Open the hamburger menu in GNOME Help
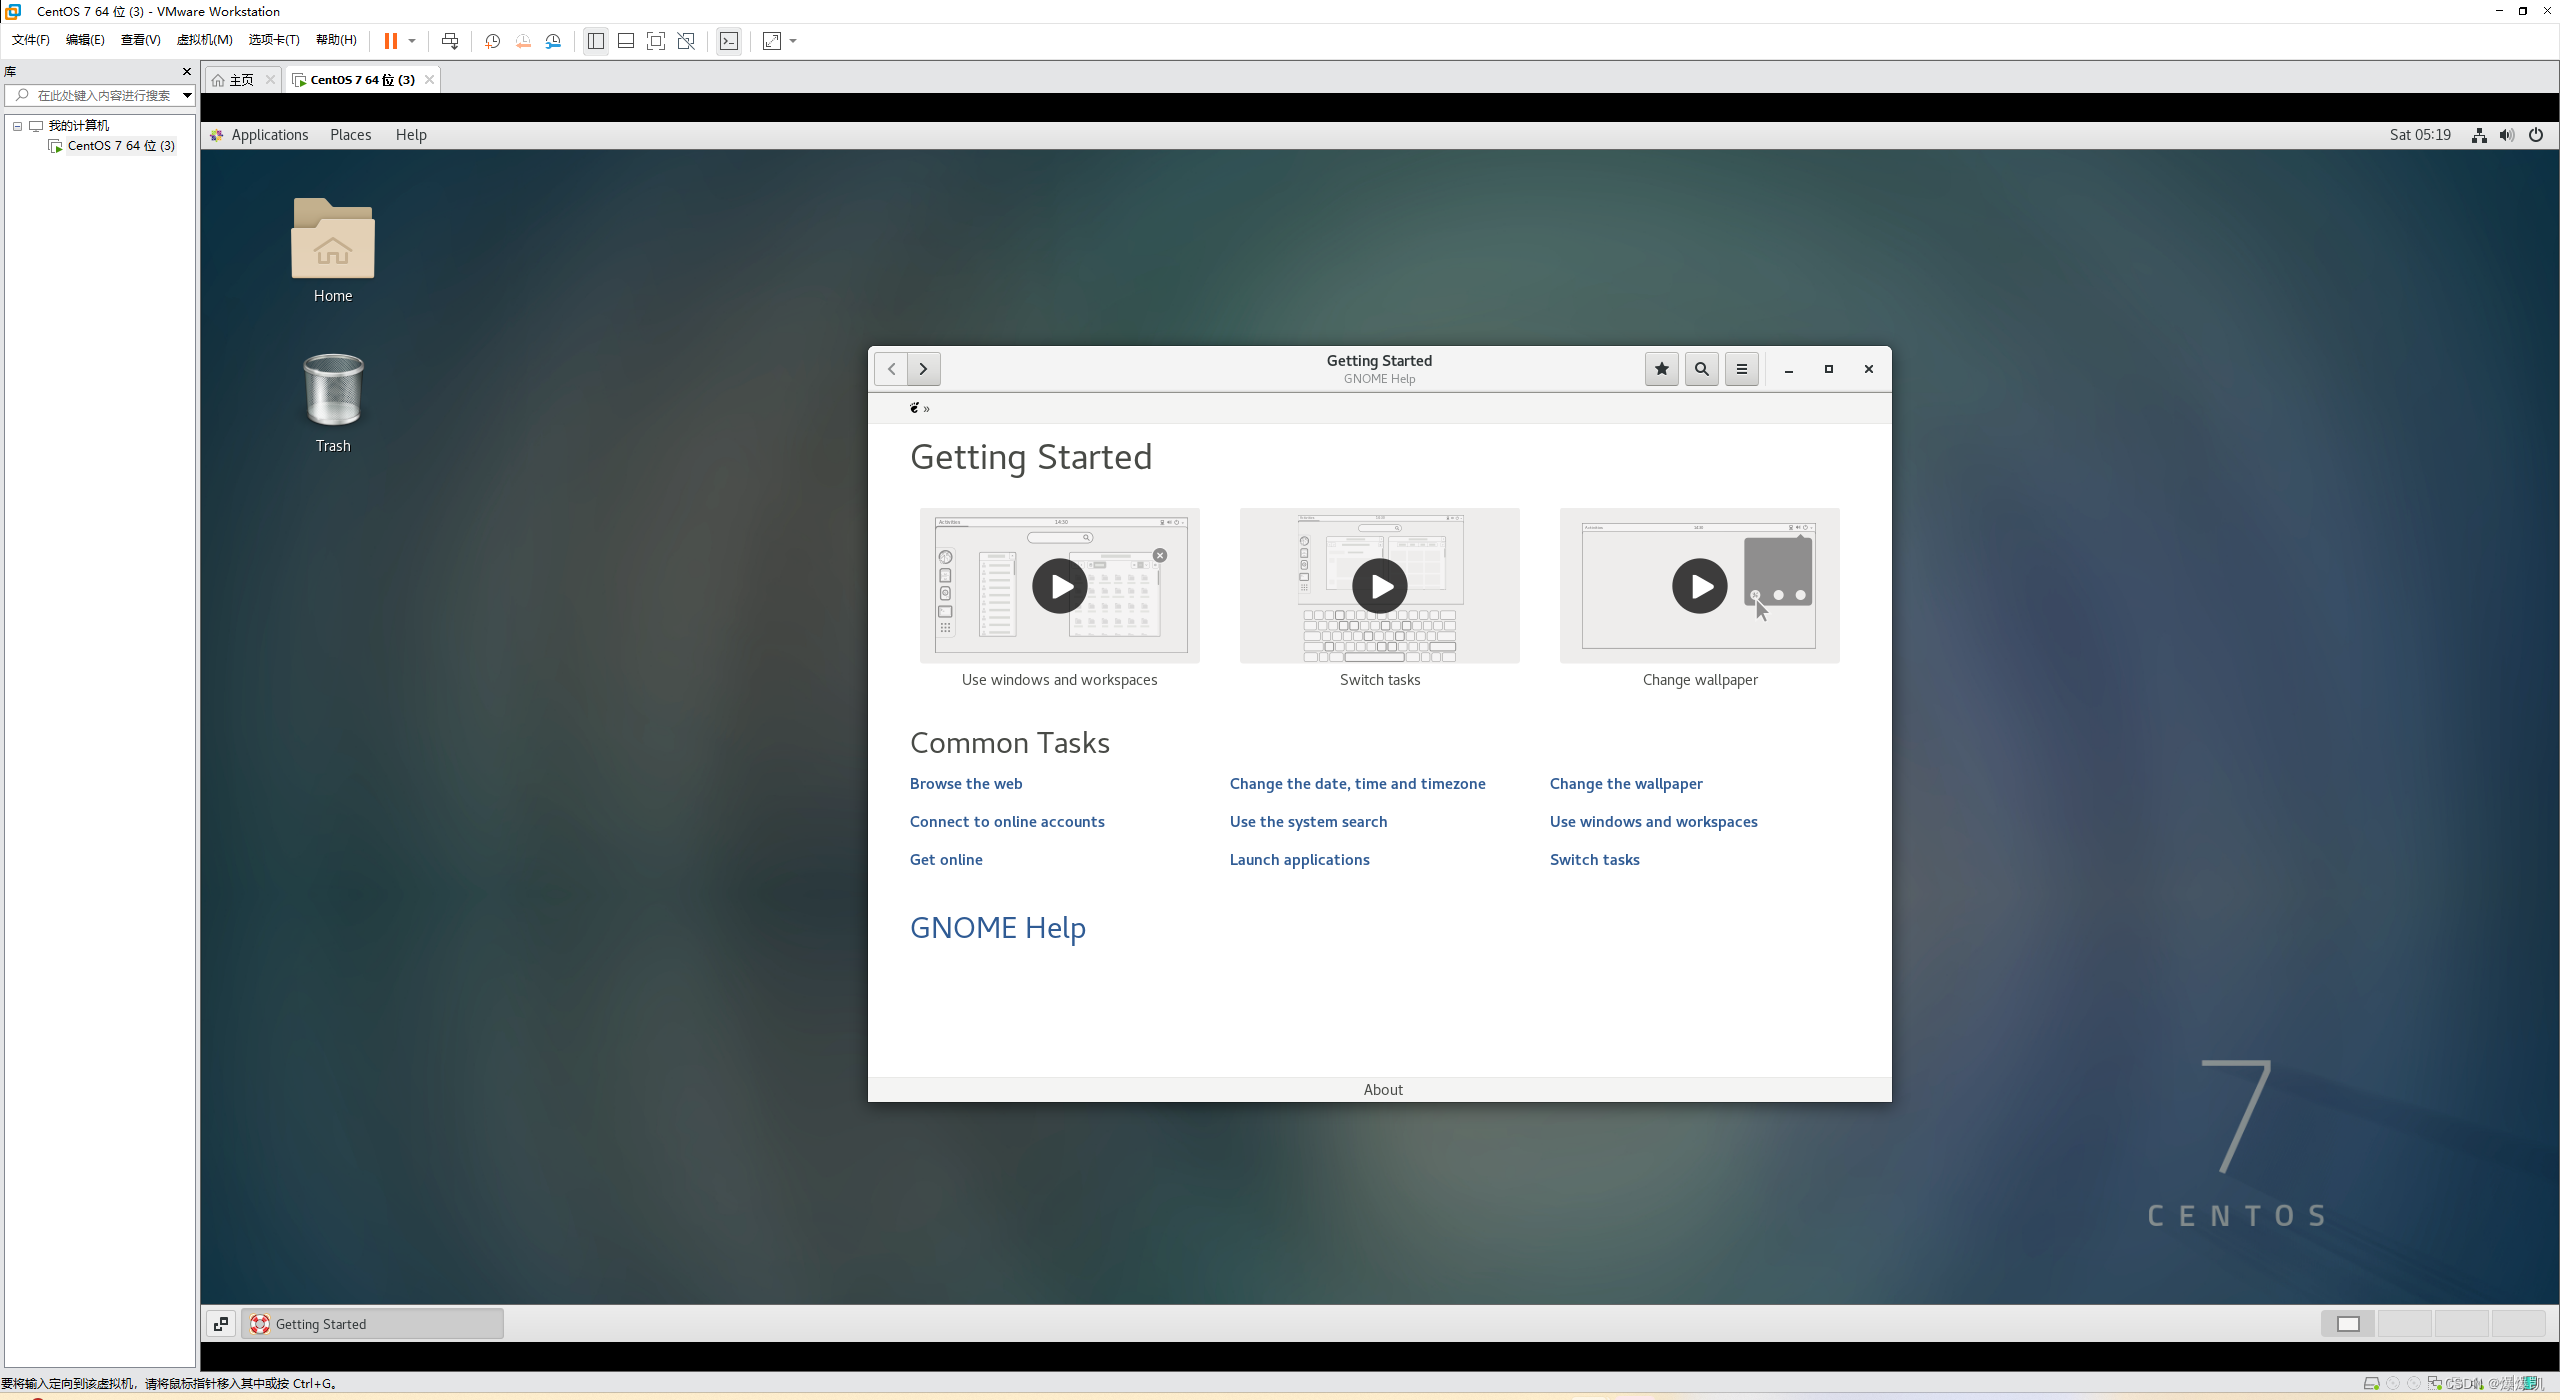This screenshot has height=1400, width=2560. coord(1742,369)
